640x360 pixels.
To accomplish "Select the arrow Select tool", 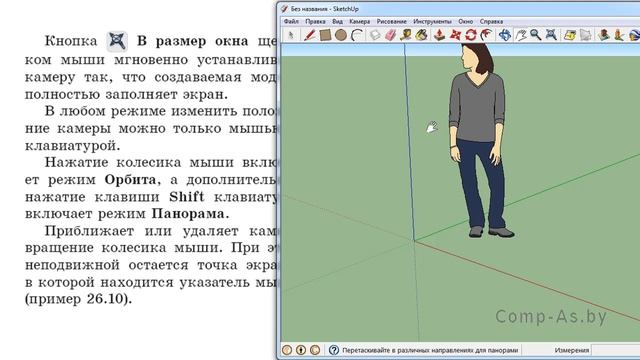I will 291,35.
